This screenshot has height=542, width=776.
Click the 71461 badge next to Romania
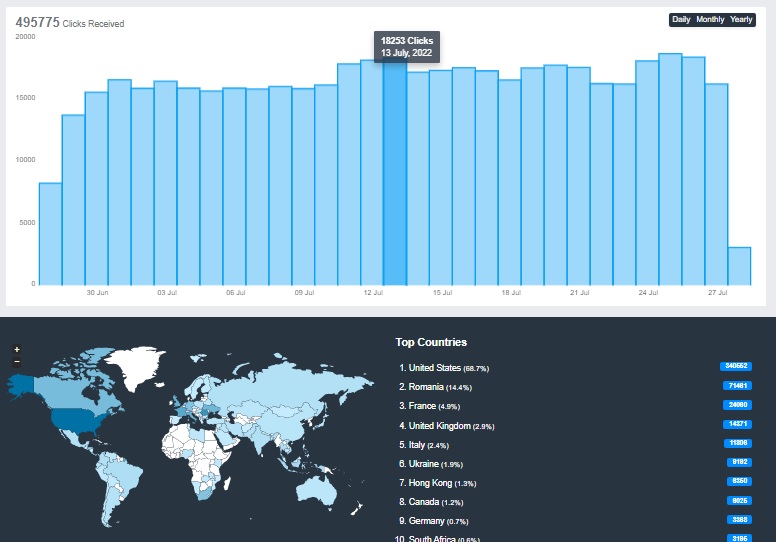pos(736,386)
